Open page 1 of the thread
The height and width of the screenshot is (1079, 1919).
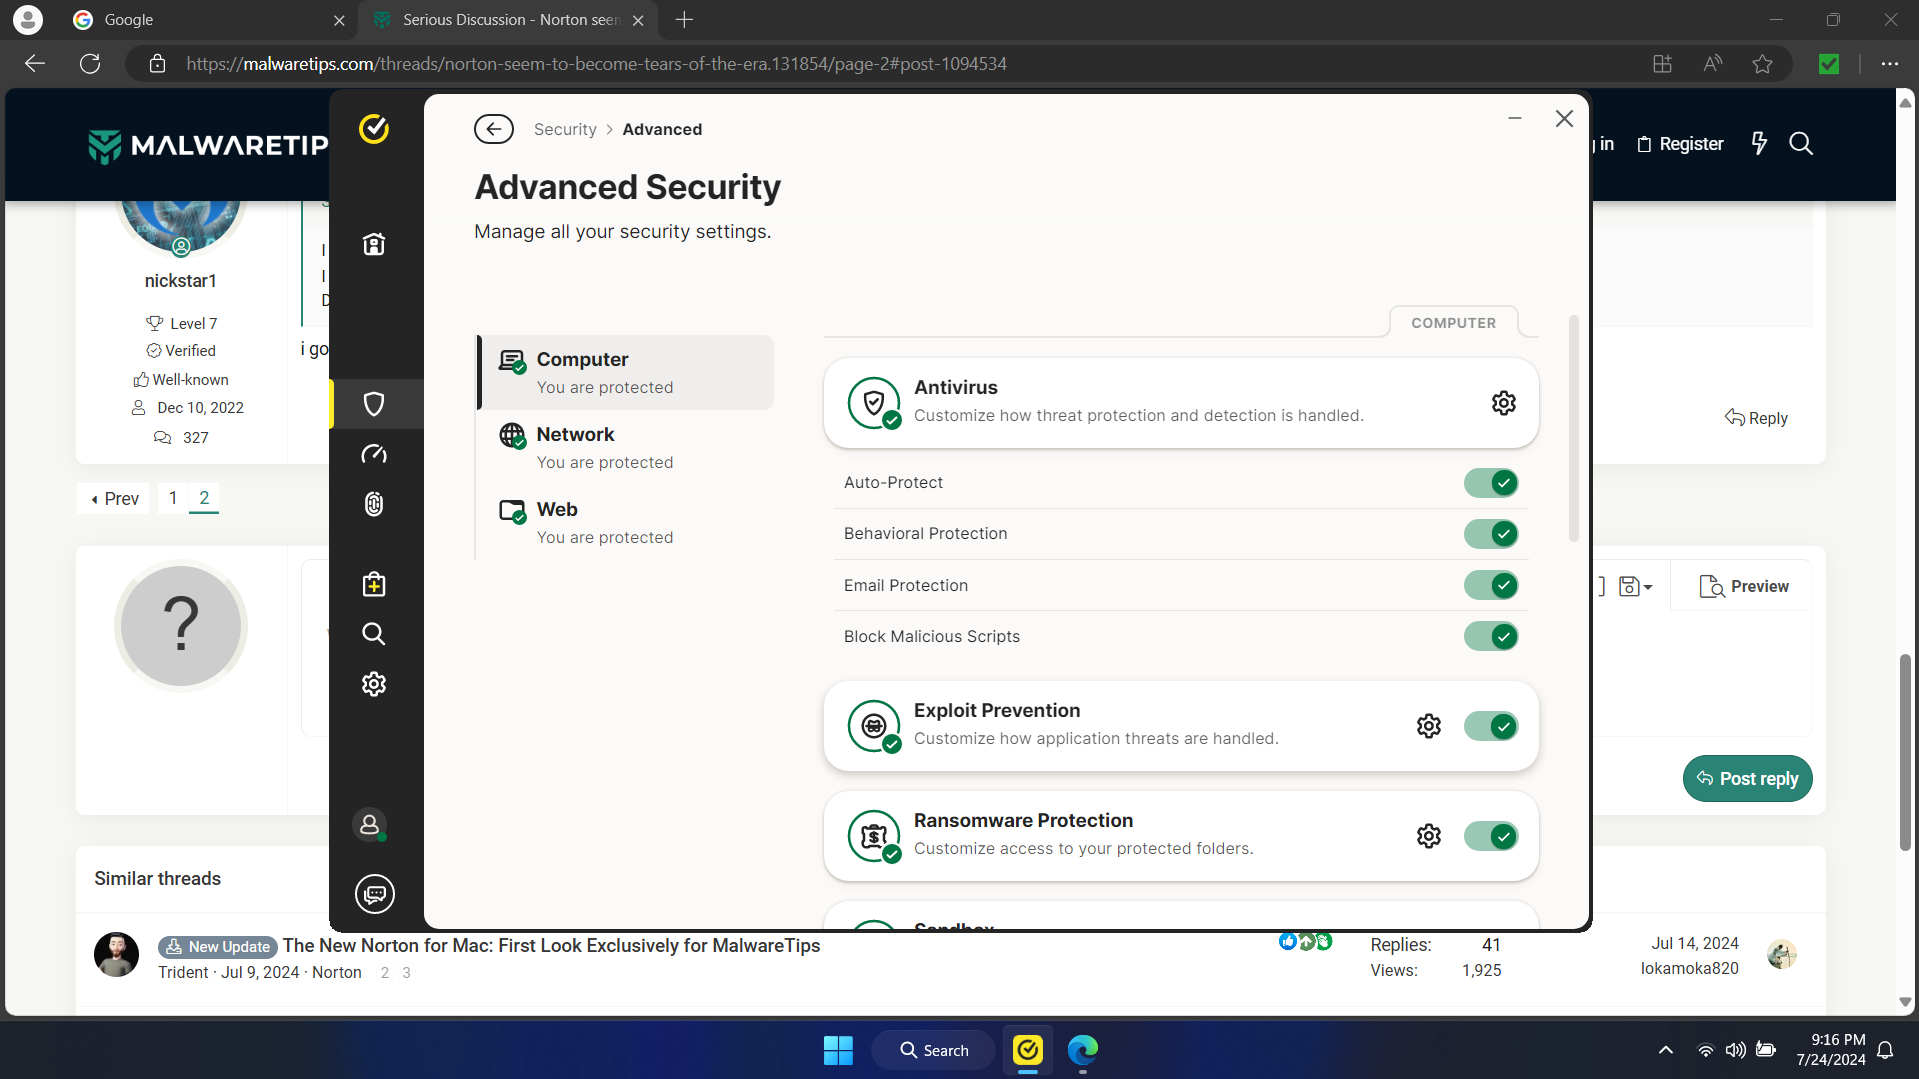tap(173, 498)
